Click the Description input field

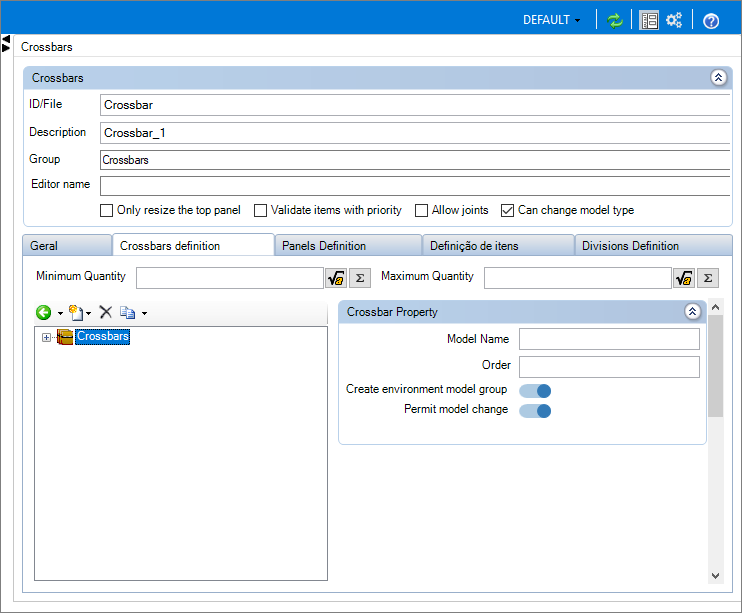pyautogui.click(x=415, y=133)
